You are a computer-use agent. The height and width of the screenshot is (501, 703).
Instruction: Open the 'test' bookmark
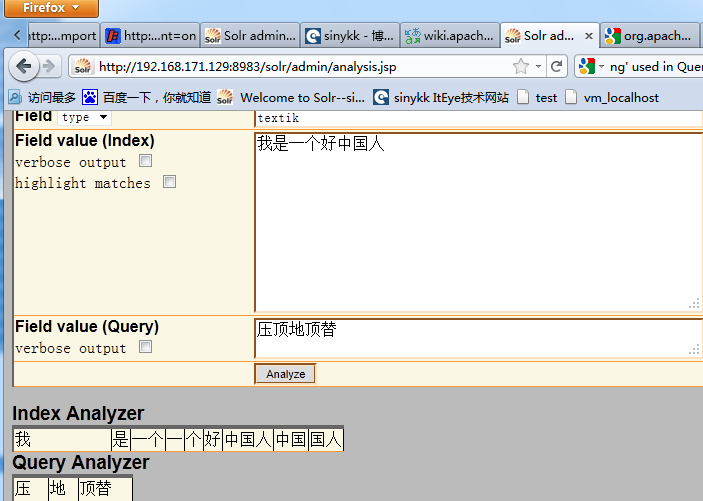tap(537, 97)
